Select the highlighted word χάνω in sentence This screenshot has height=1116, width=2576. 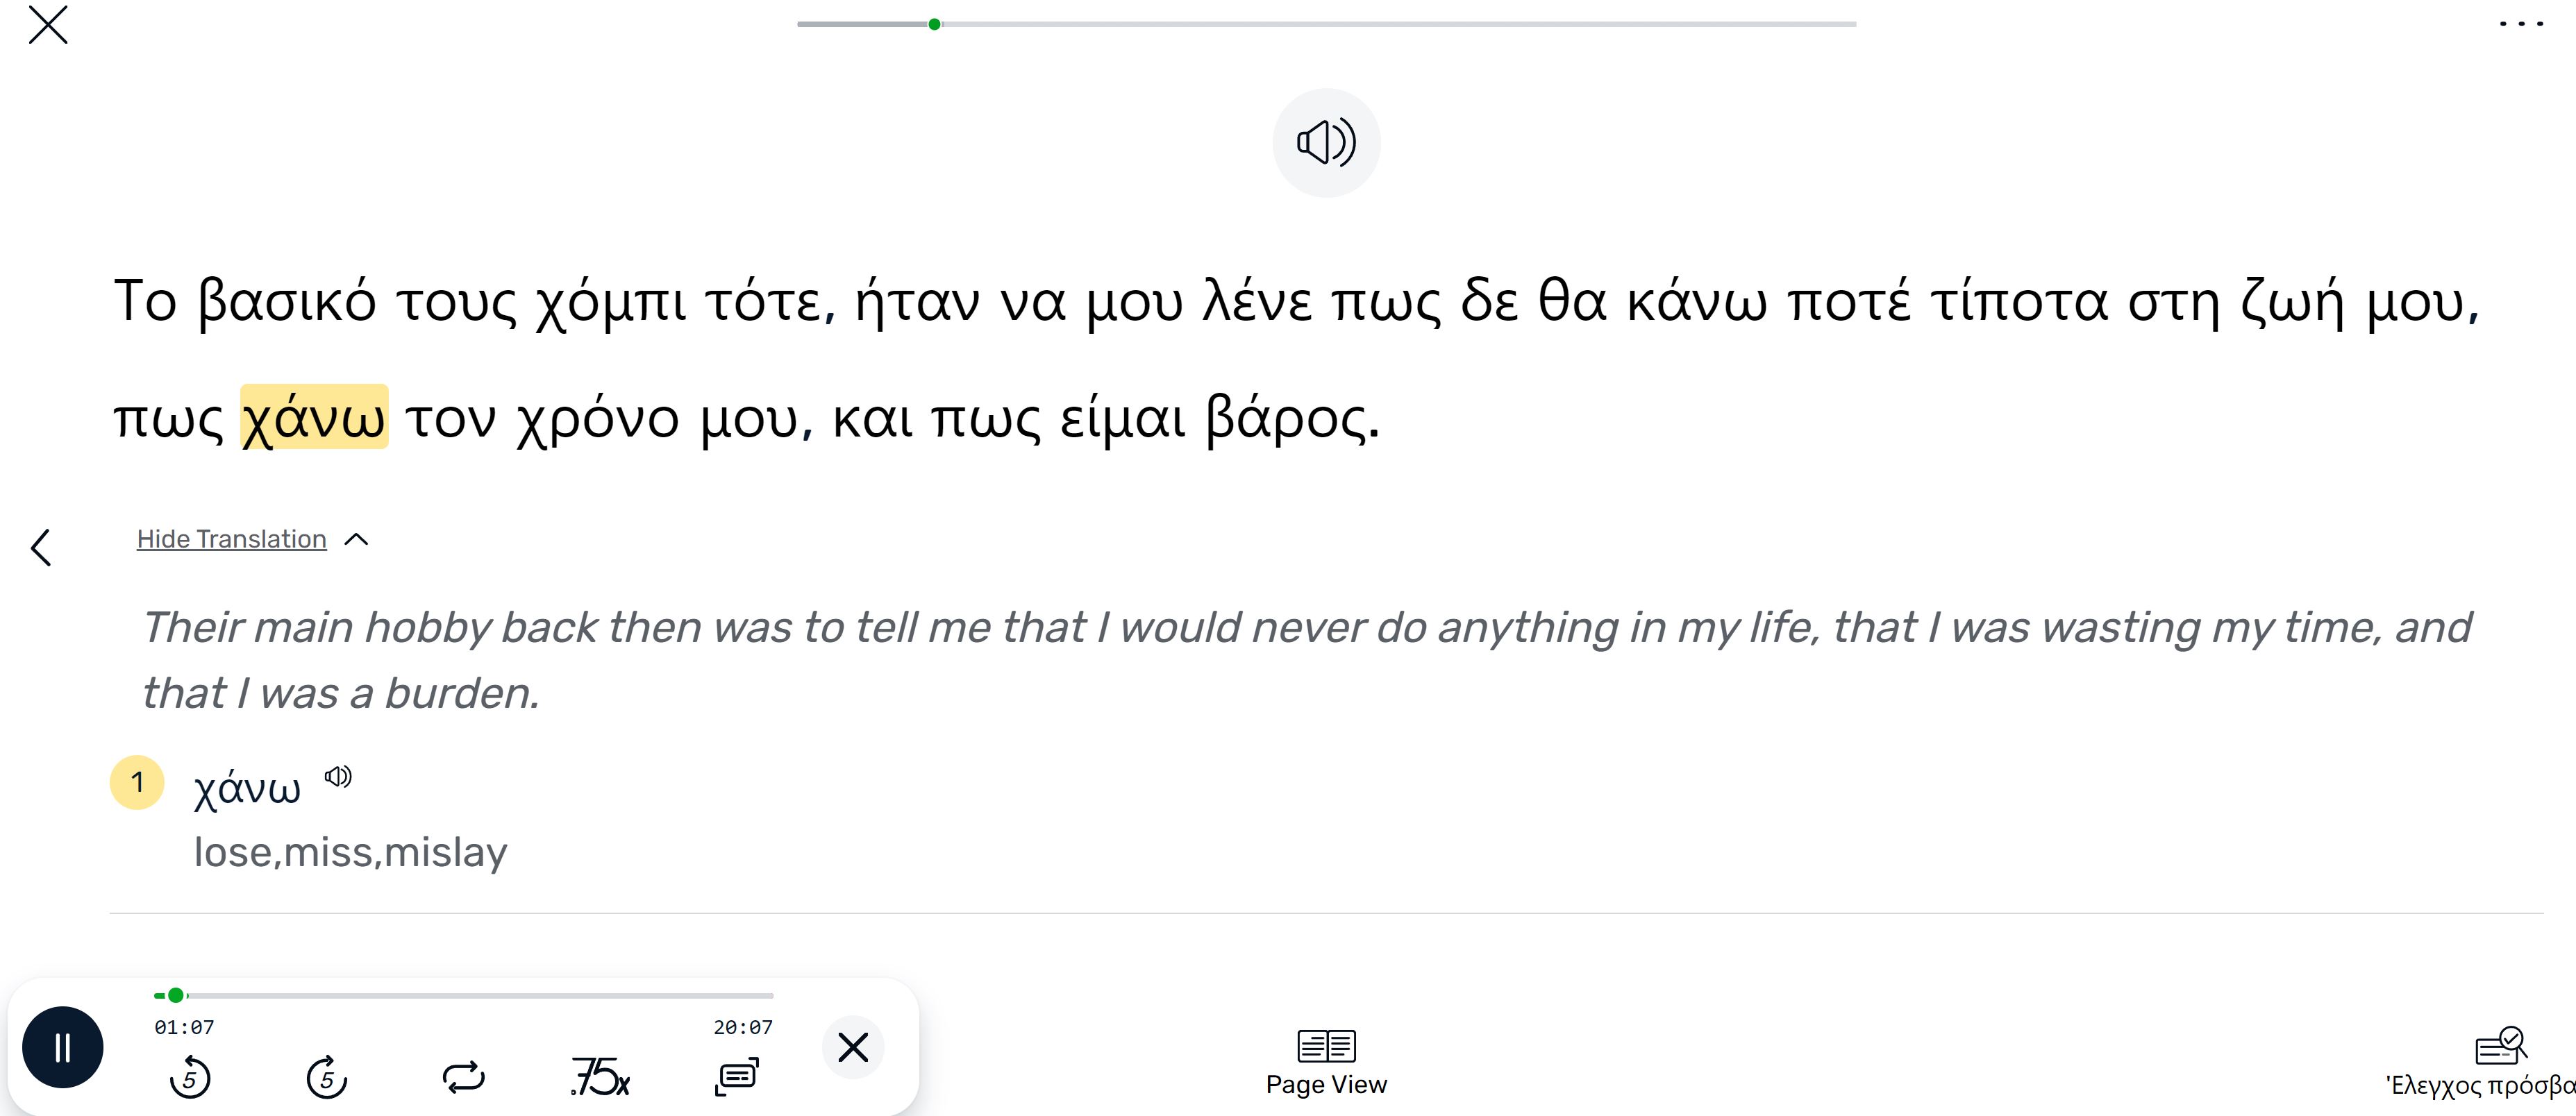coord(314,417)
